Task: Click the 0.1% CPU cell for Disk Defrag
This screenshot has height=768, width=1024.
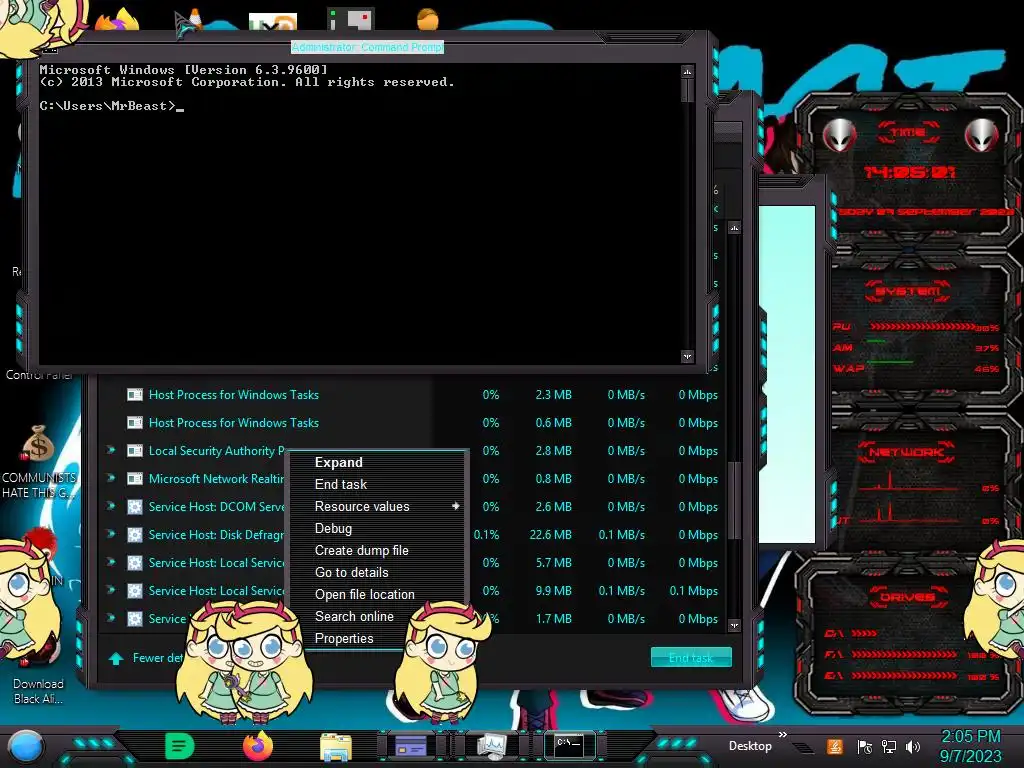Action: [487, 535]
